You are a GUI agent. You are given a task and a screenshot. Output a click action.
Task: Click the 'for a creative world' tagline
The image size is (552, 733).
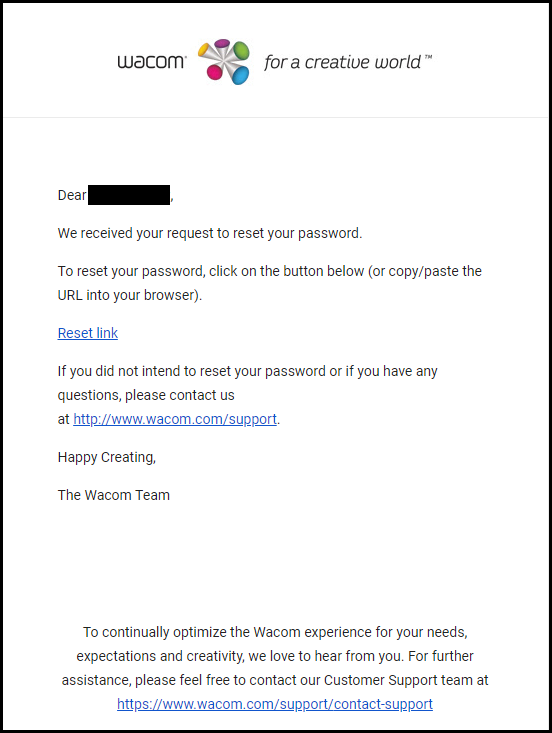[342, 62]
